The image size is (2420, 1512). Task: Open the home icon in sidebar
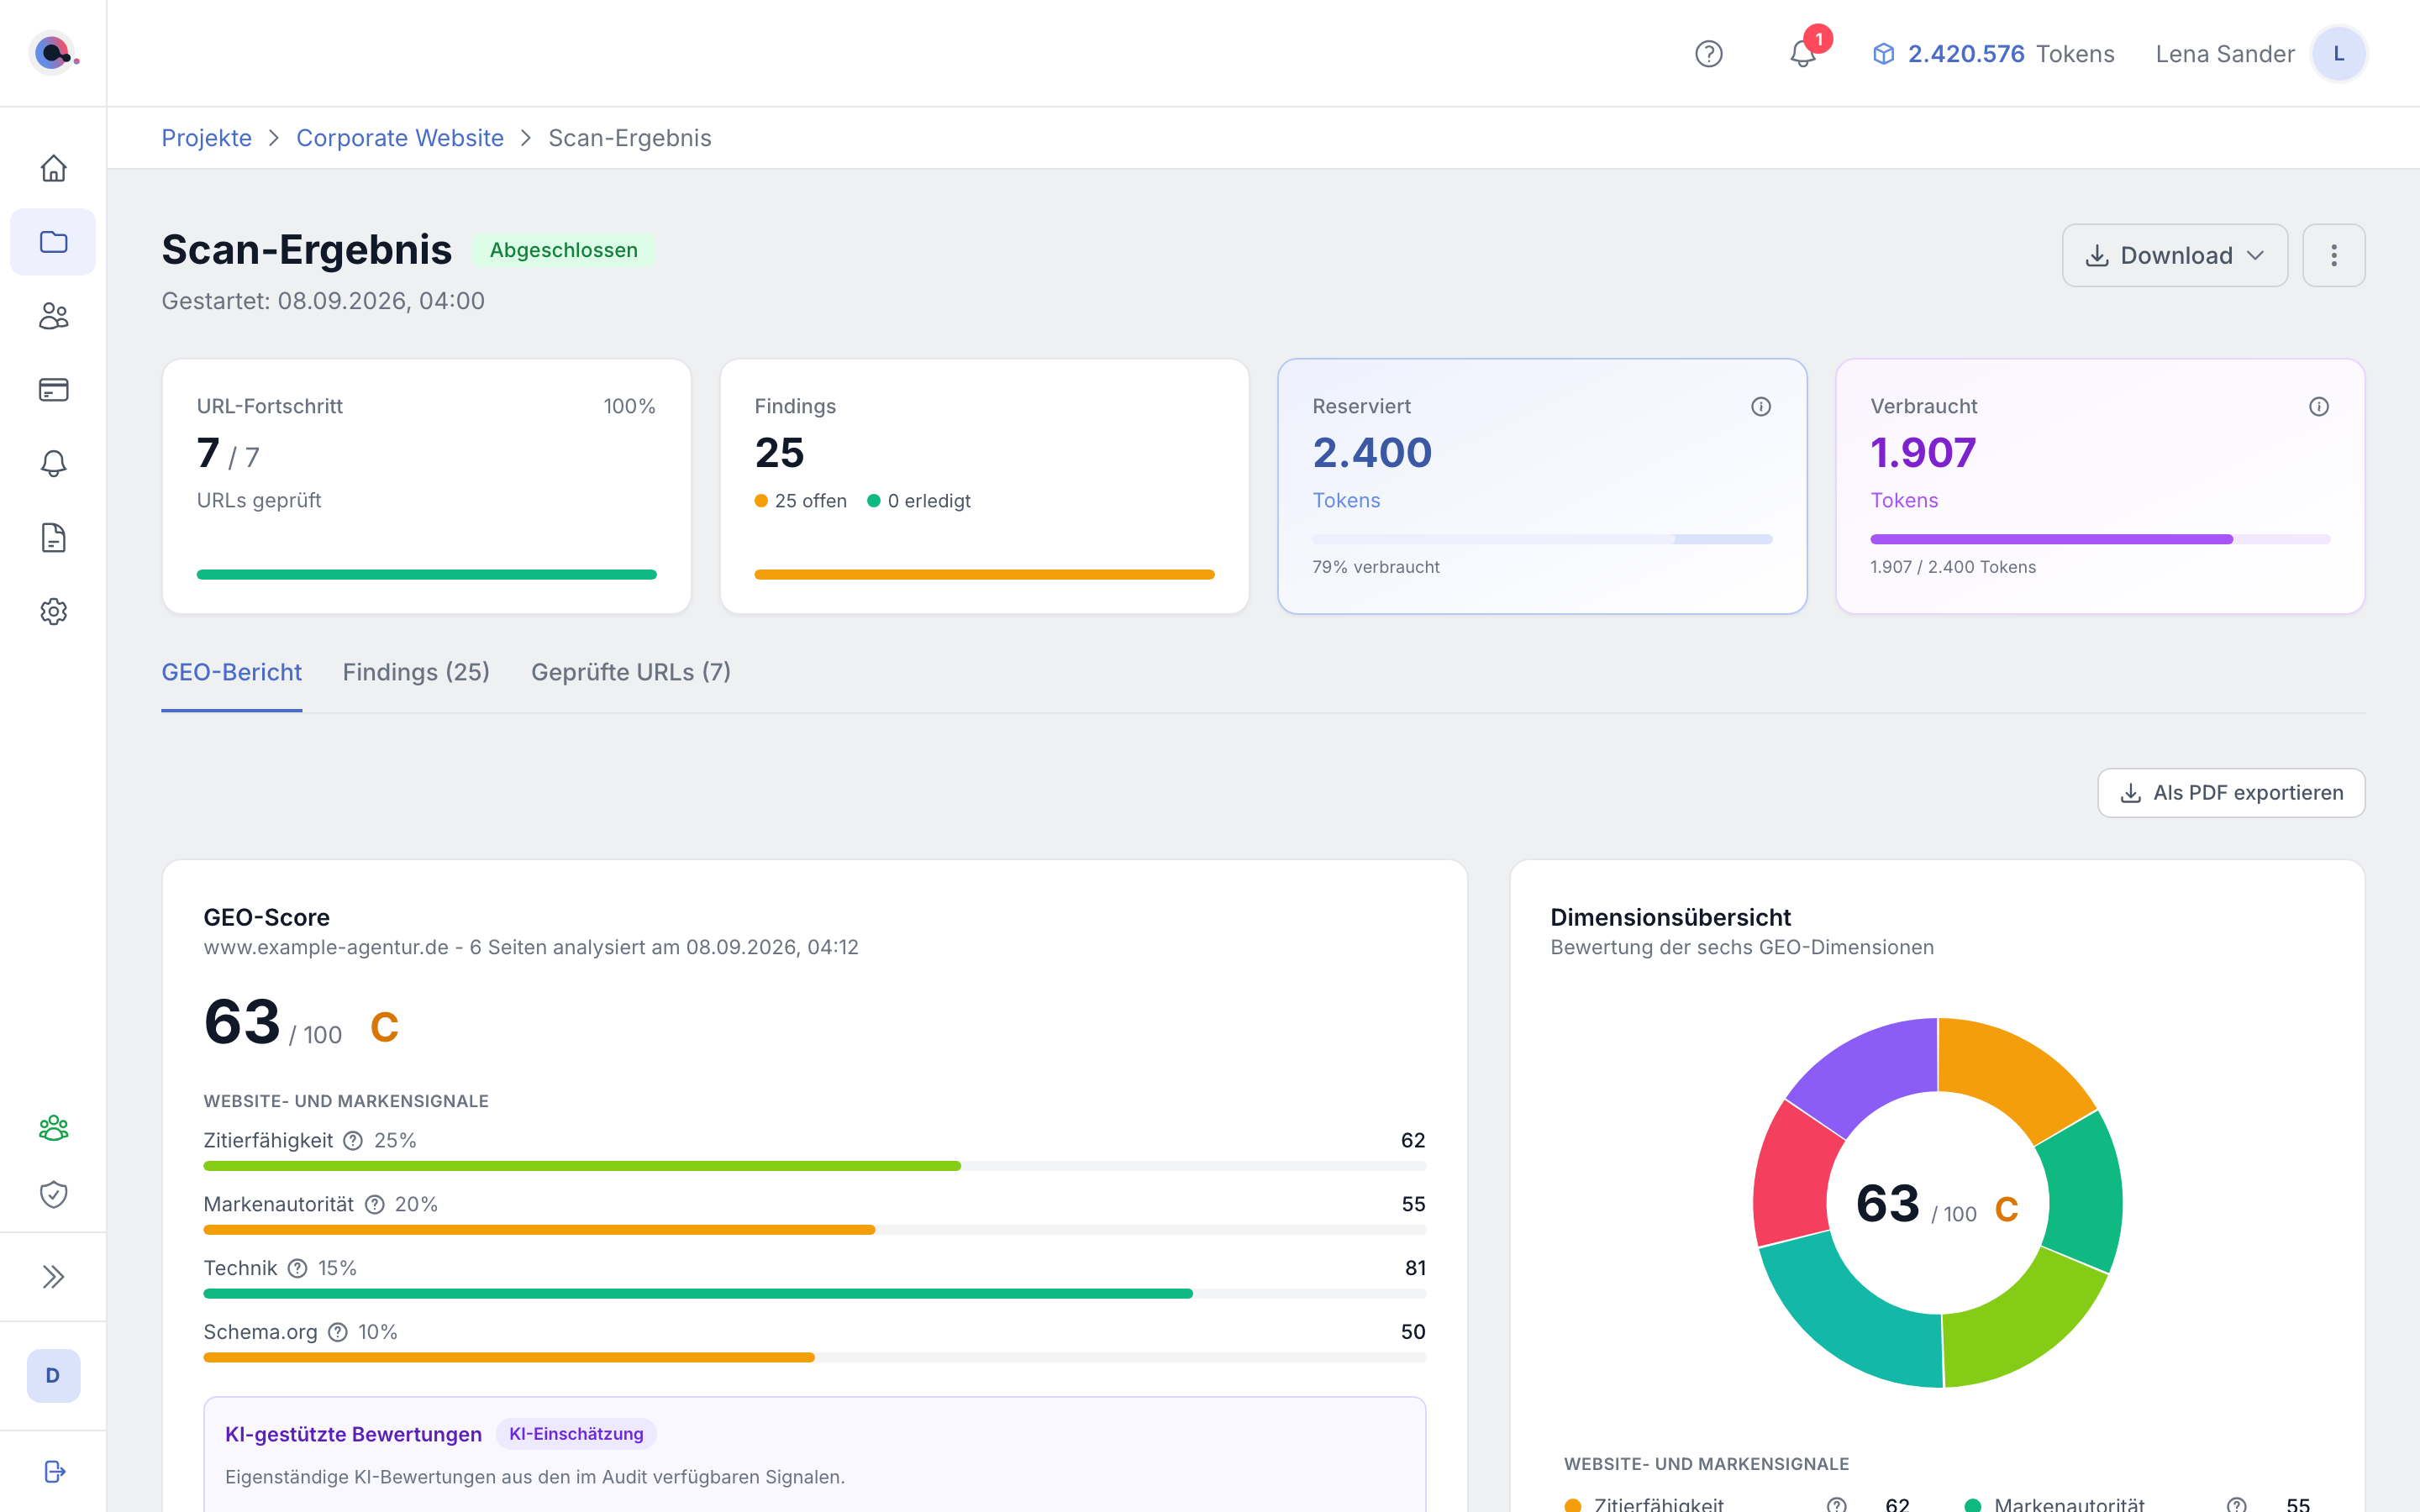(x=53, y=168)
